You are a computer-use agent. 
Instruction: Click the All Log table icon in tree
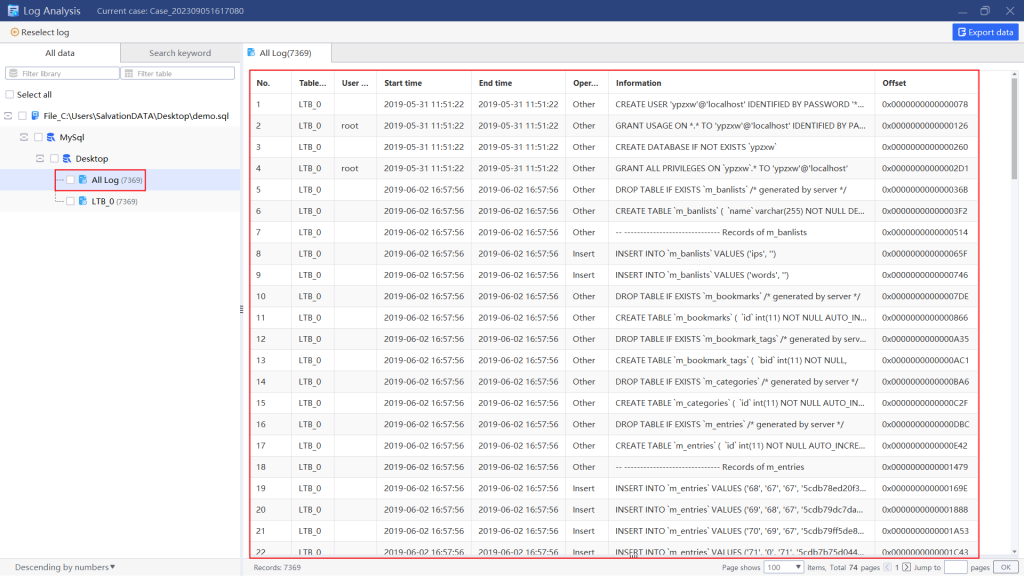(83, 180)
